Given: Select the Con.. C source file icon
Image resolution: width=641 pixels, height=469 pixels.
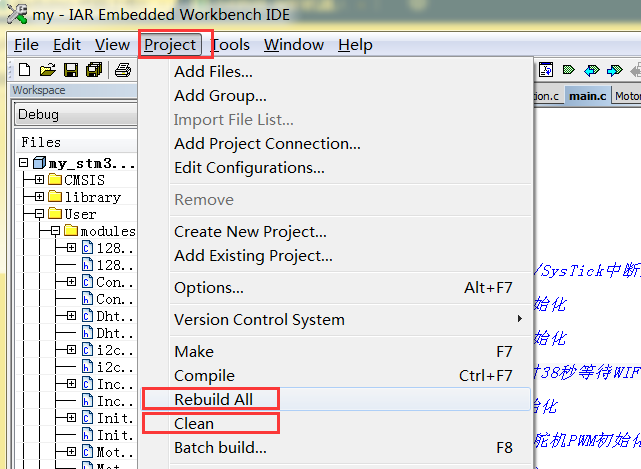Looking at the screenshot, I should click(87, 282).
